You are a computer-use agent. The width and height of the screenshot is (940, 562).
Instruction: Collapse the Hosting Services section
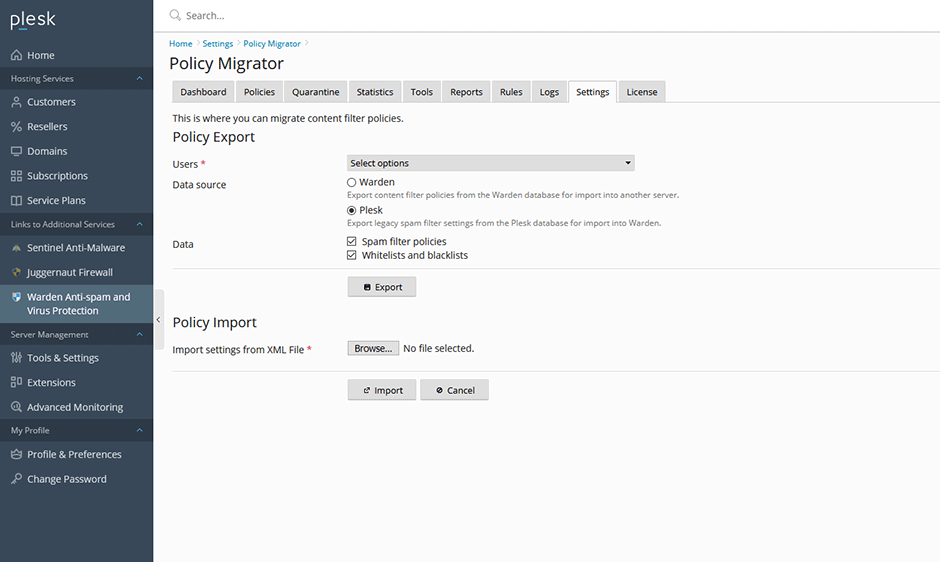coord(140,79)
